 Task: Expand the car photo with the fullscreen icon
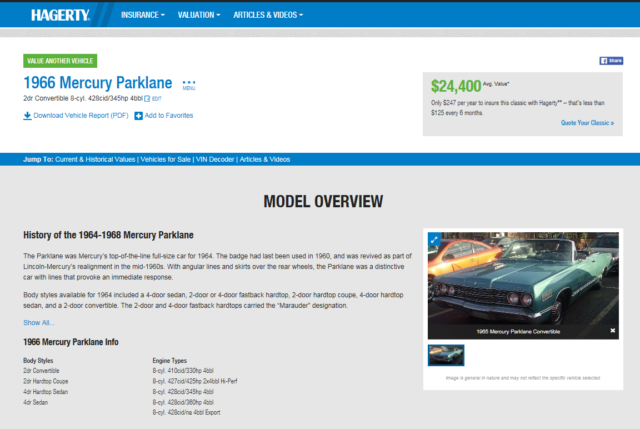[434, 239]
